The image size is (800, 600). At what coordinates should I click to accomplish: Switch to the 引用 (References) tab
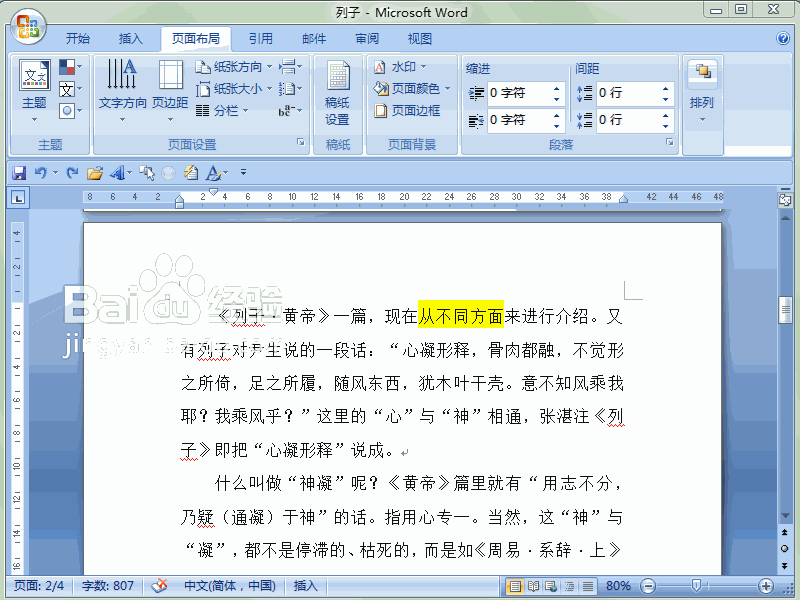click(260, 39)
